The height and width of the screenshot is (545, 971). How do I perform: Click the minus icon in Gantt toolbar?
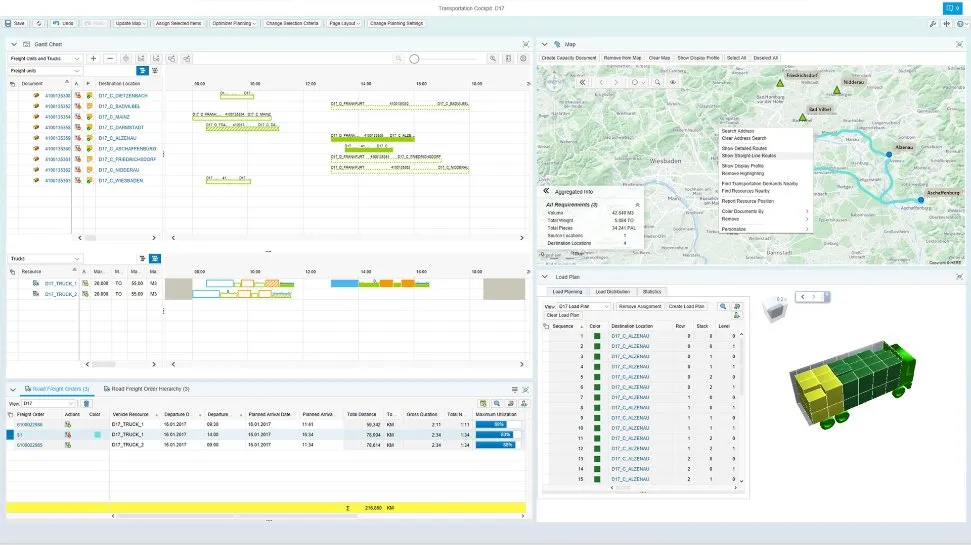tap(110, 59)
